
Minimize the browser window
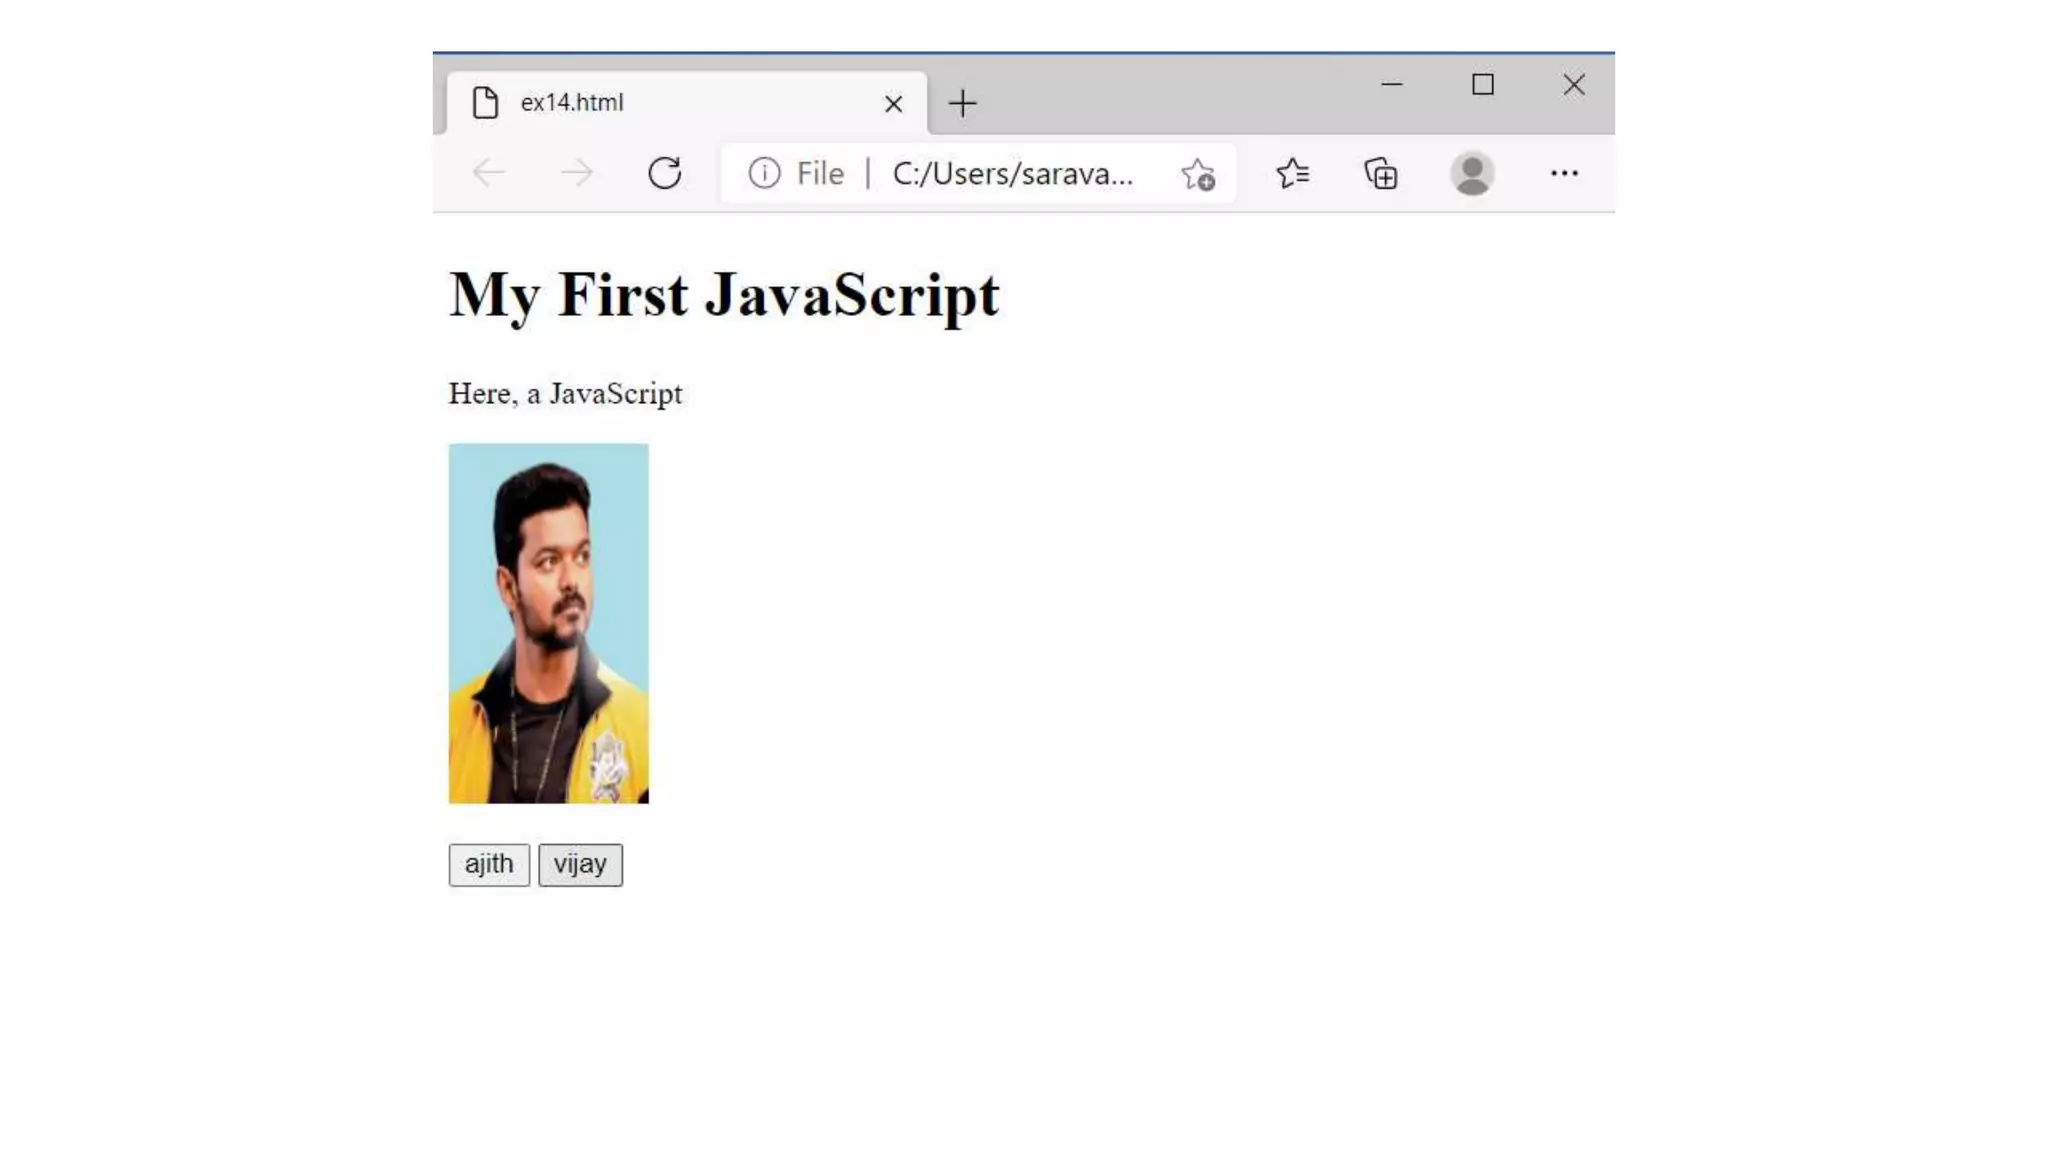(x=1391, y=85)
